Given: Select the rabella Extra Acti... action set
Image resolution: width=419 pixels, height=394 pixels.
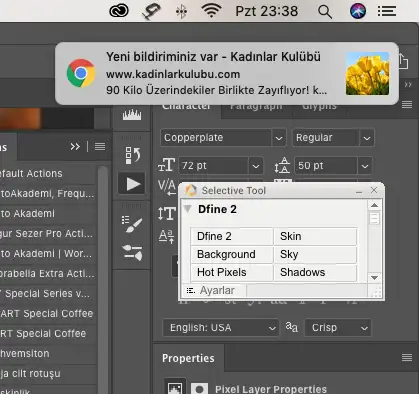Looking at the screenshot, I should tap(48, 273).
